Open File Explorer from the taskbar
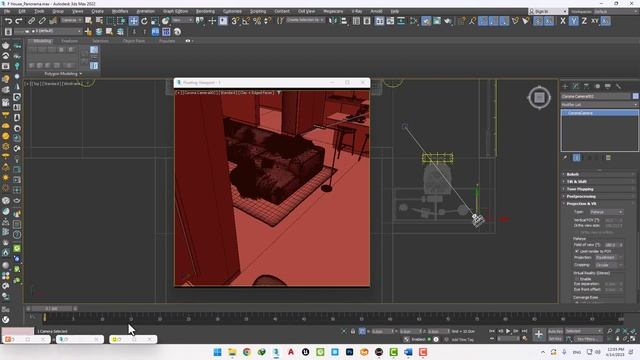This screenshot has width=640, height=360. pos(232,352)
